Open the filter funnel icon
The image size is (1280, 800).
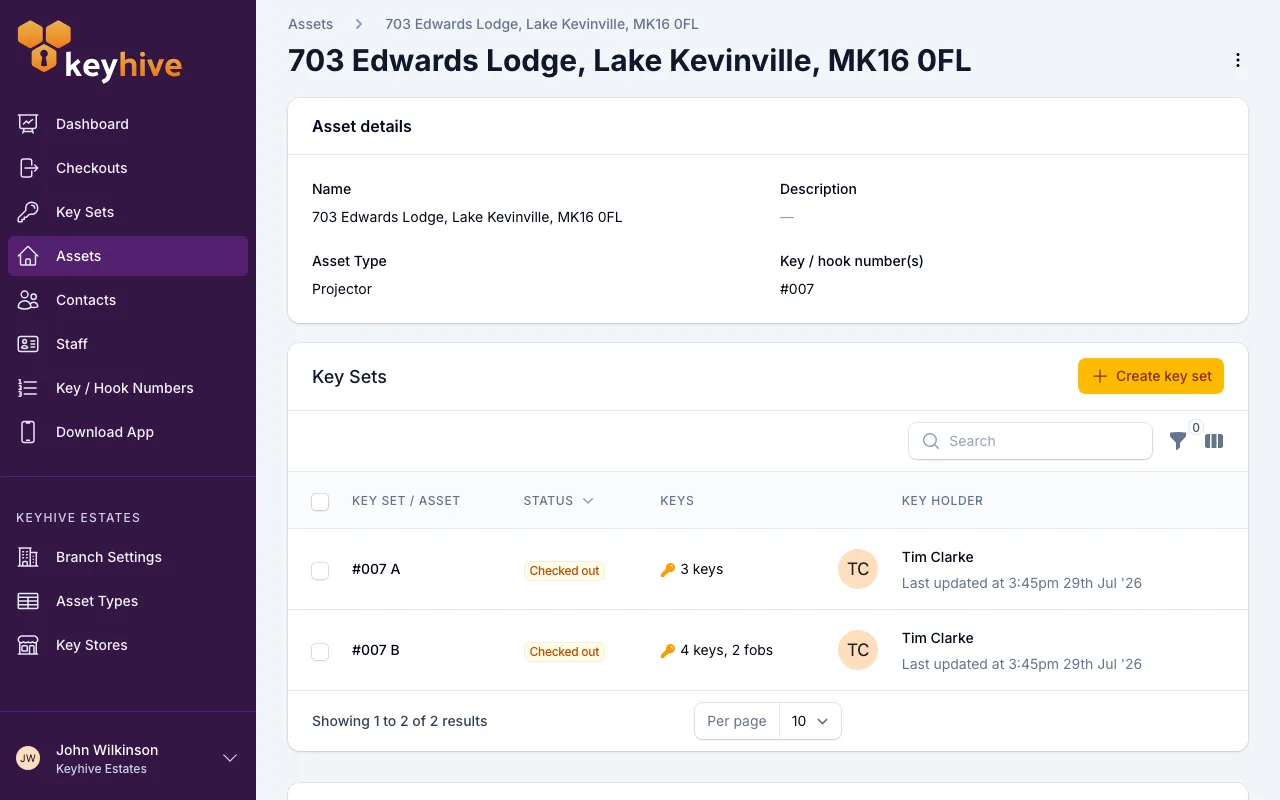1178,441
